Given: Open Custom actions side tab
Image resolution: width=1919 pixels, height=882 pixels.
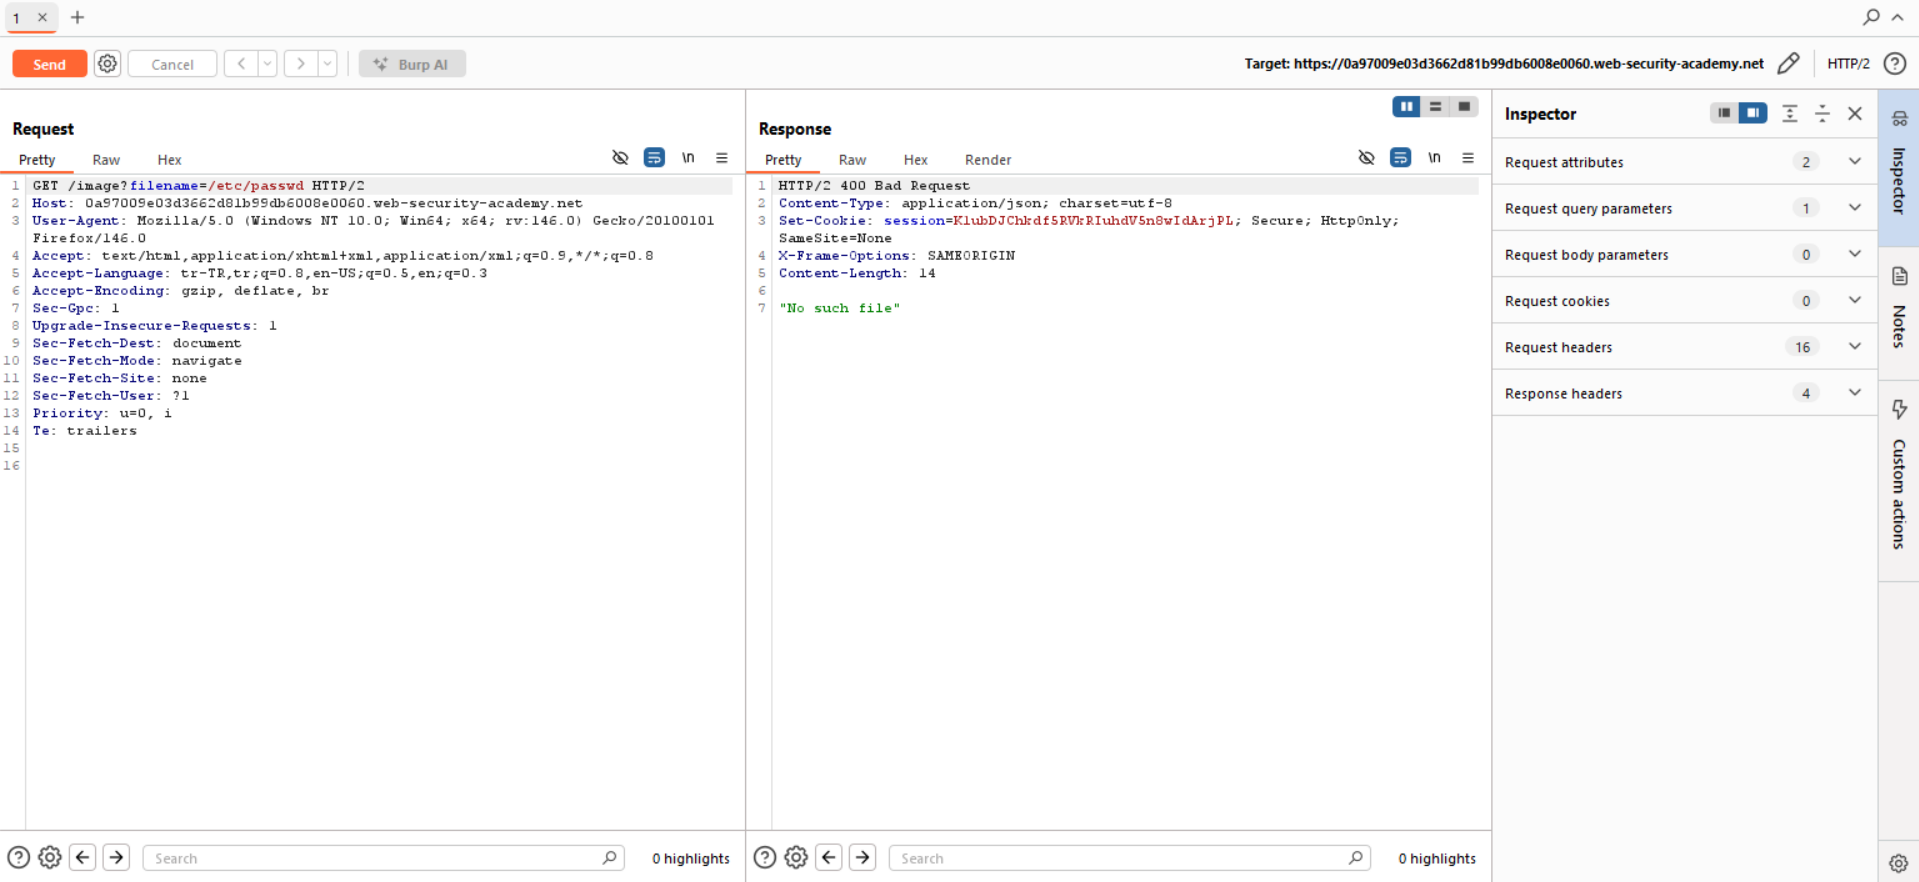Looking at the screenshot, I should pos(1898,481).
